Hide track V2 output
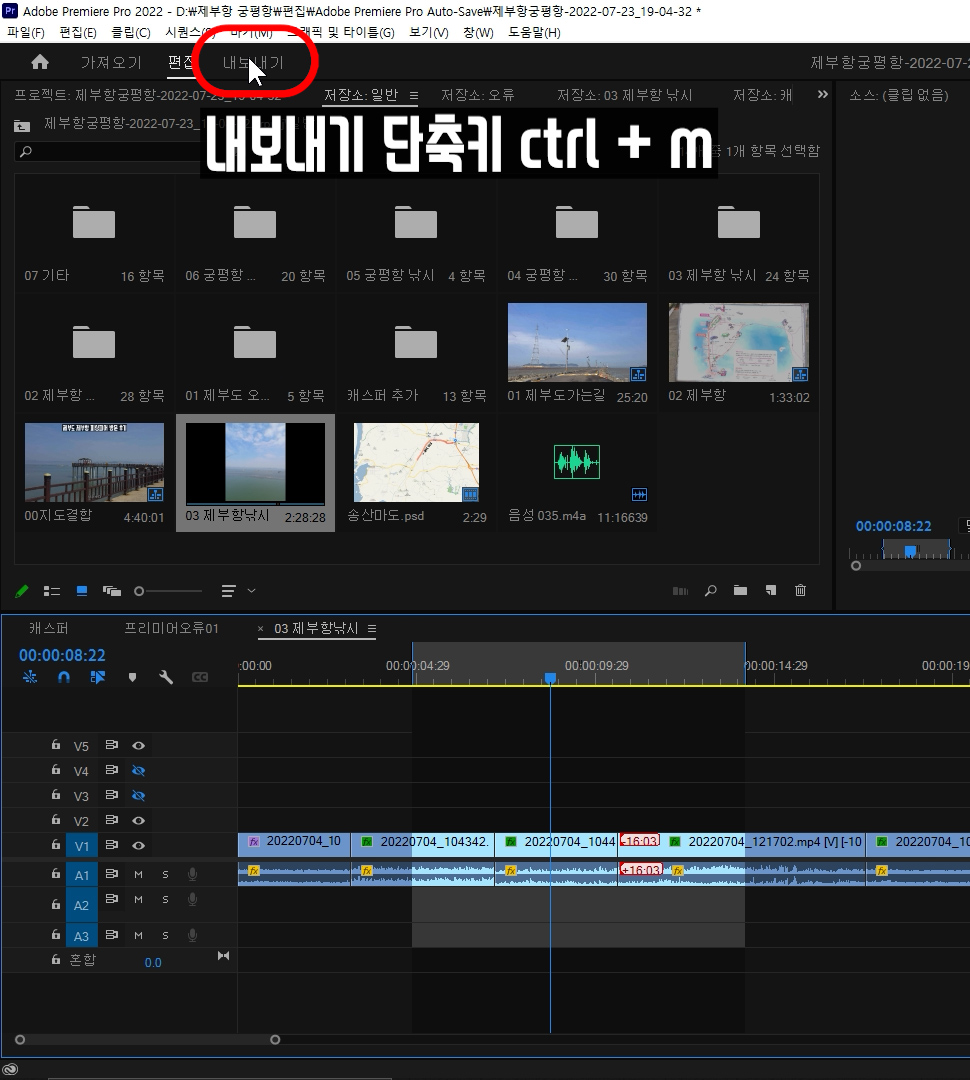Screen dimensions: 970x1080 point(138,820)
